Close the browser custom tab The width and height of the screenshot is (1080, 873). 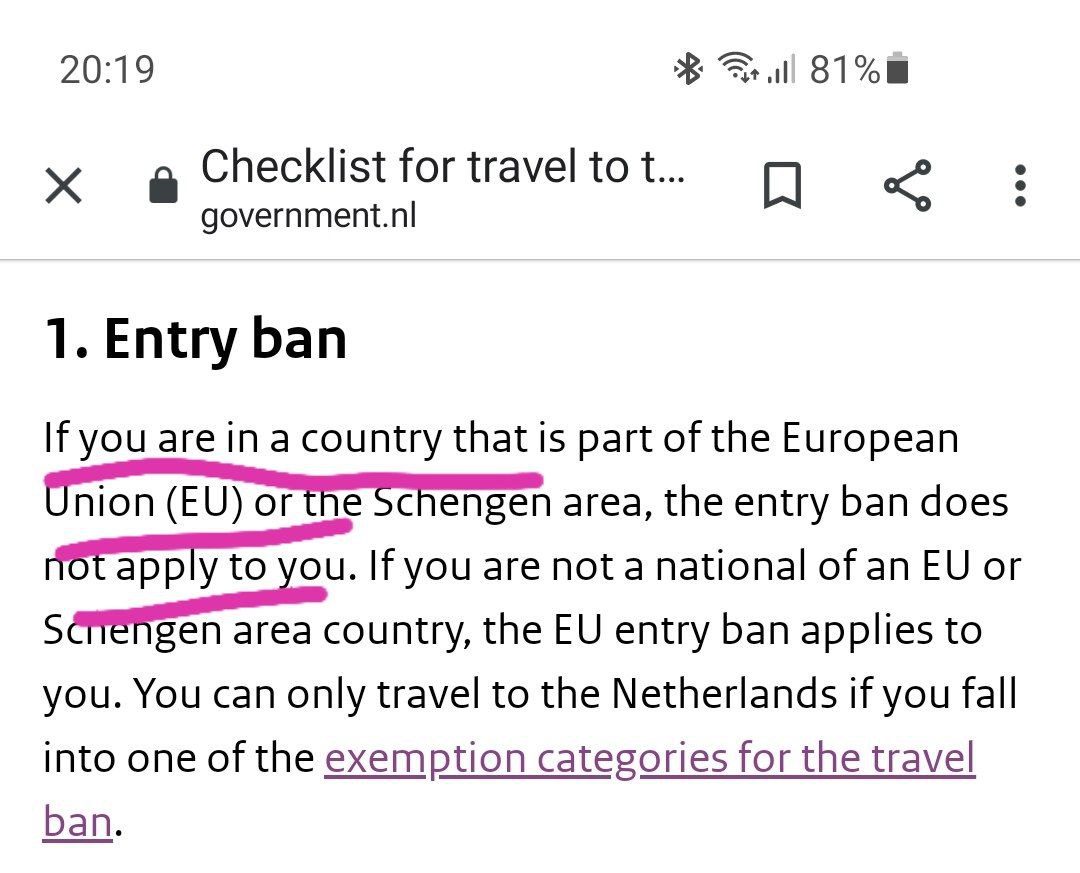(63, 185)
